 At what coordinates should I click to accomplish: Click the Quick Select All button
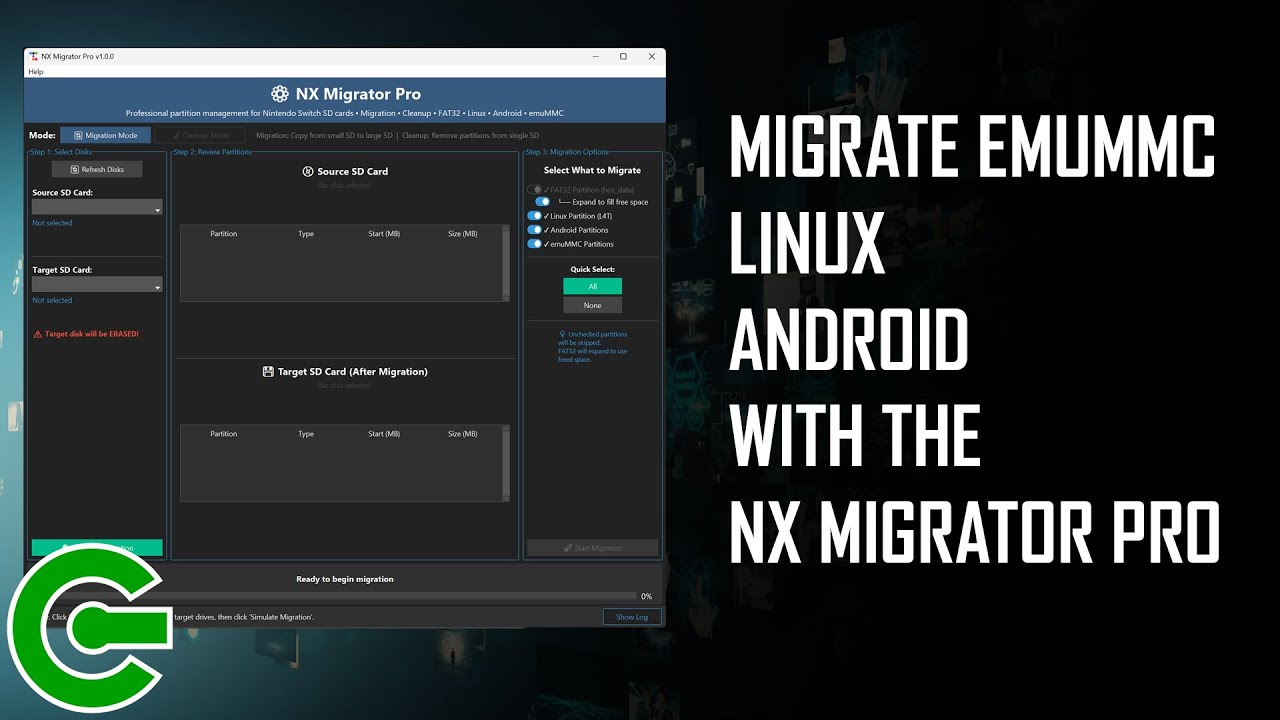pyautogui.click(x=592, y=286)
